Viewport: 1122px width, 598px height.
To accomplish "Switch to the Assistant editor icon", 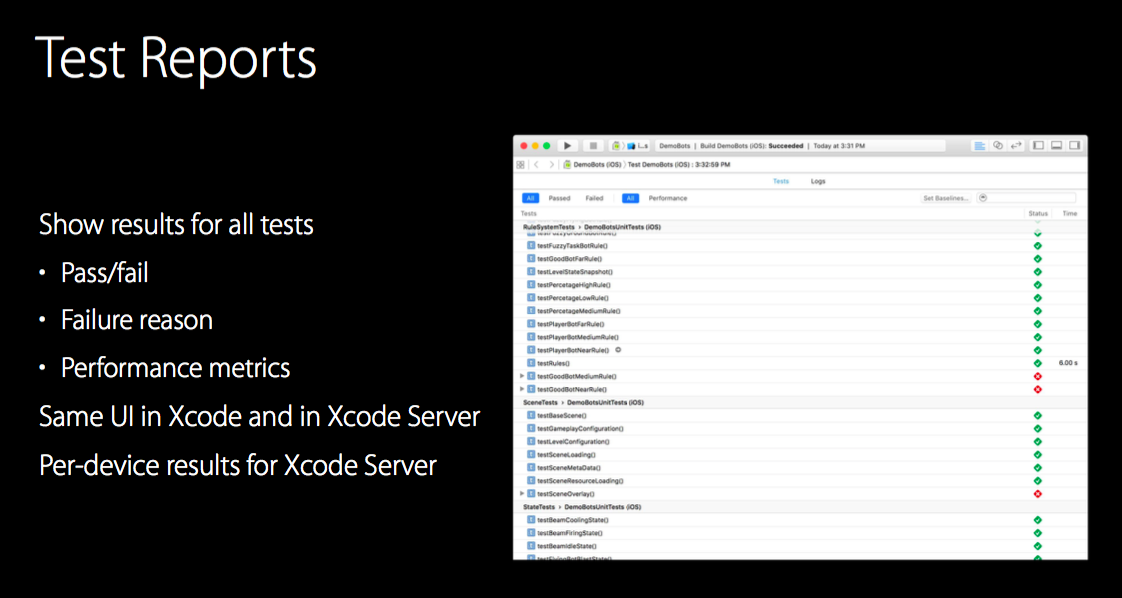I will pyautogui.click(x=998, y=146).
